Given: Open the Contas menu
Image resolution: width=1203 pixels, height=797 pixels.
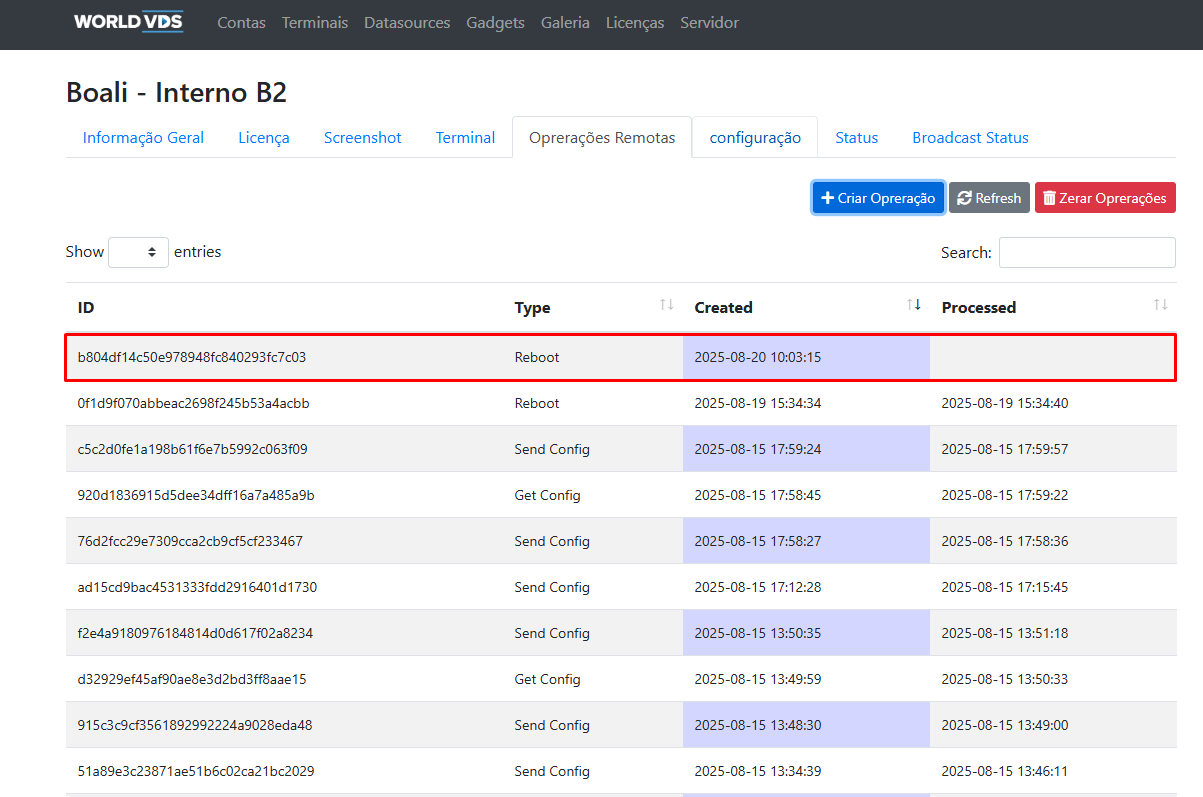Looking at the screenshot, I should (241, 22).
